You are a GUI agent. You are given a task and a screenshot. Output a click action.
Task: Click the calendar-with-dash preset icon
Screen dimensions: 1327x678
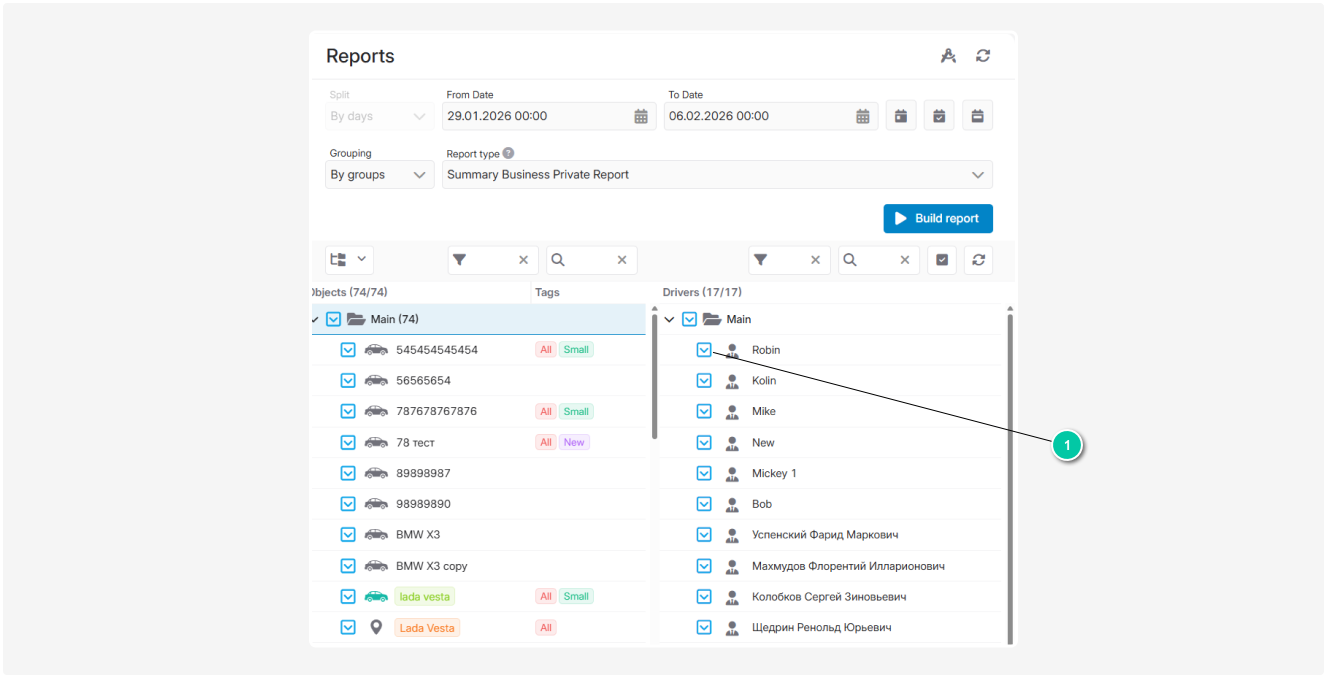(977, 115)
